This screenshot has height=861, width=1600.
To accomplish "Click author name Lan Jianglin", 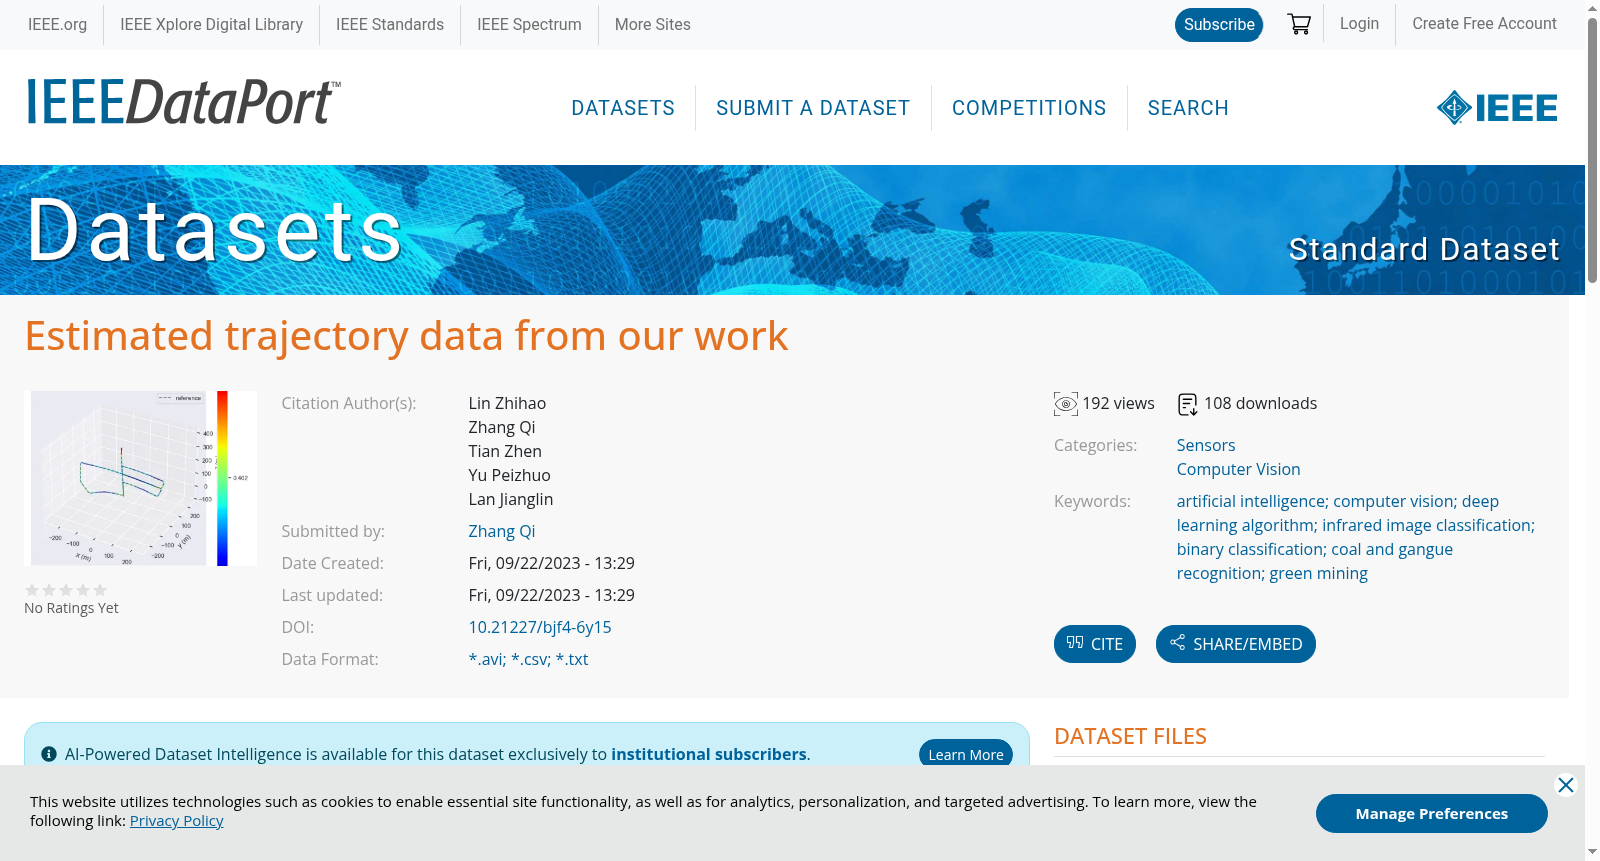I will pos(510,499).
